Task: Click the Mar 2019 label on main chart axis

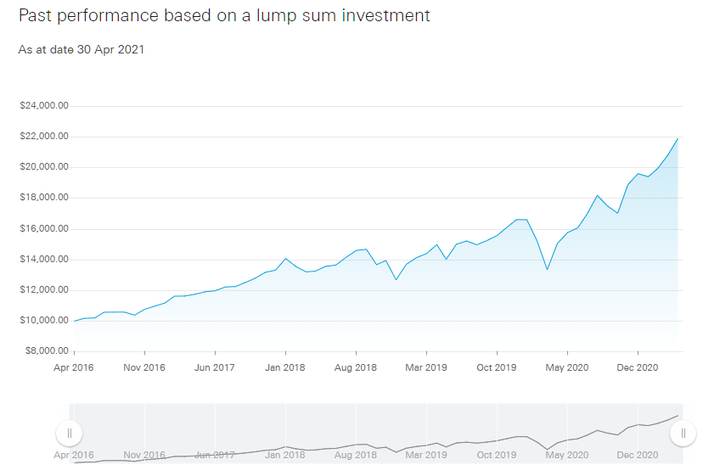Action: pyautogui.click(x=426, y=368)
